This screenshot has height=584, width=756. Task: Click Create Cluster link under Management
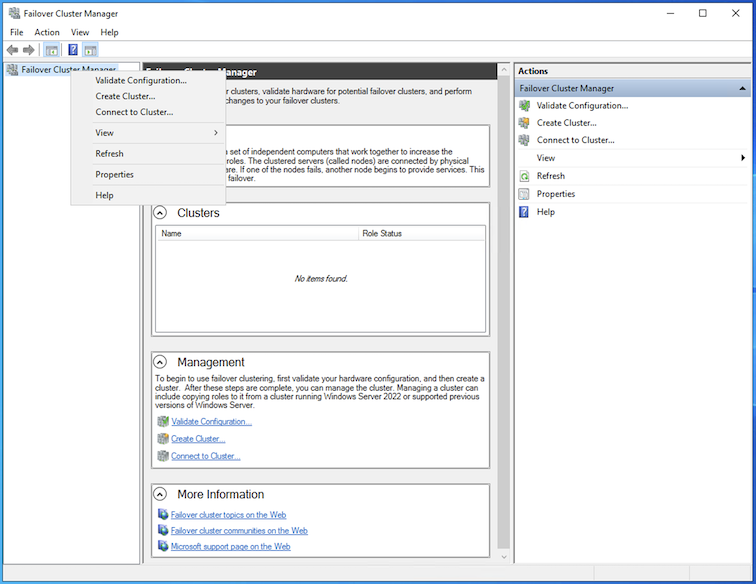coord(198,439)
